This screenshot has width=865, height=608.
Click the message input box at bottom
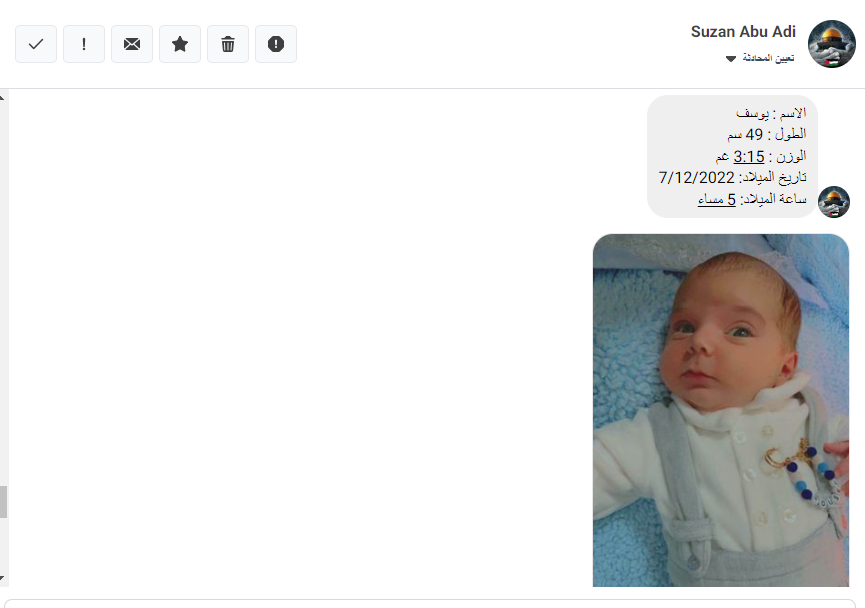click(x=430, y=603)
